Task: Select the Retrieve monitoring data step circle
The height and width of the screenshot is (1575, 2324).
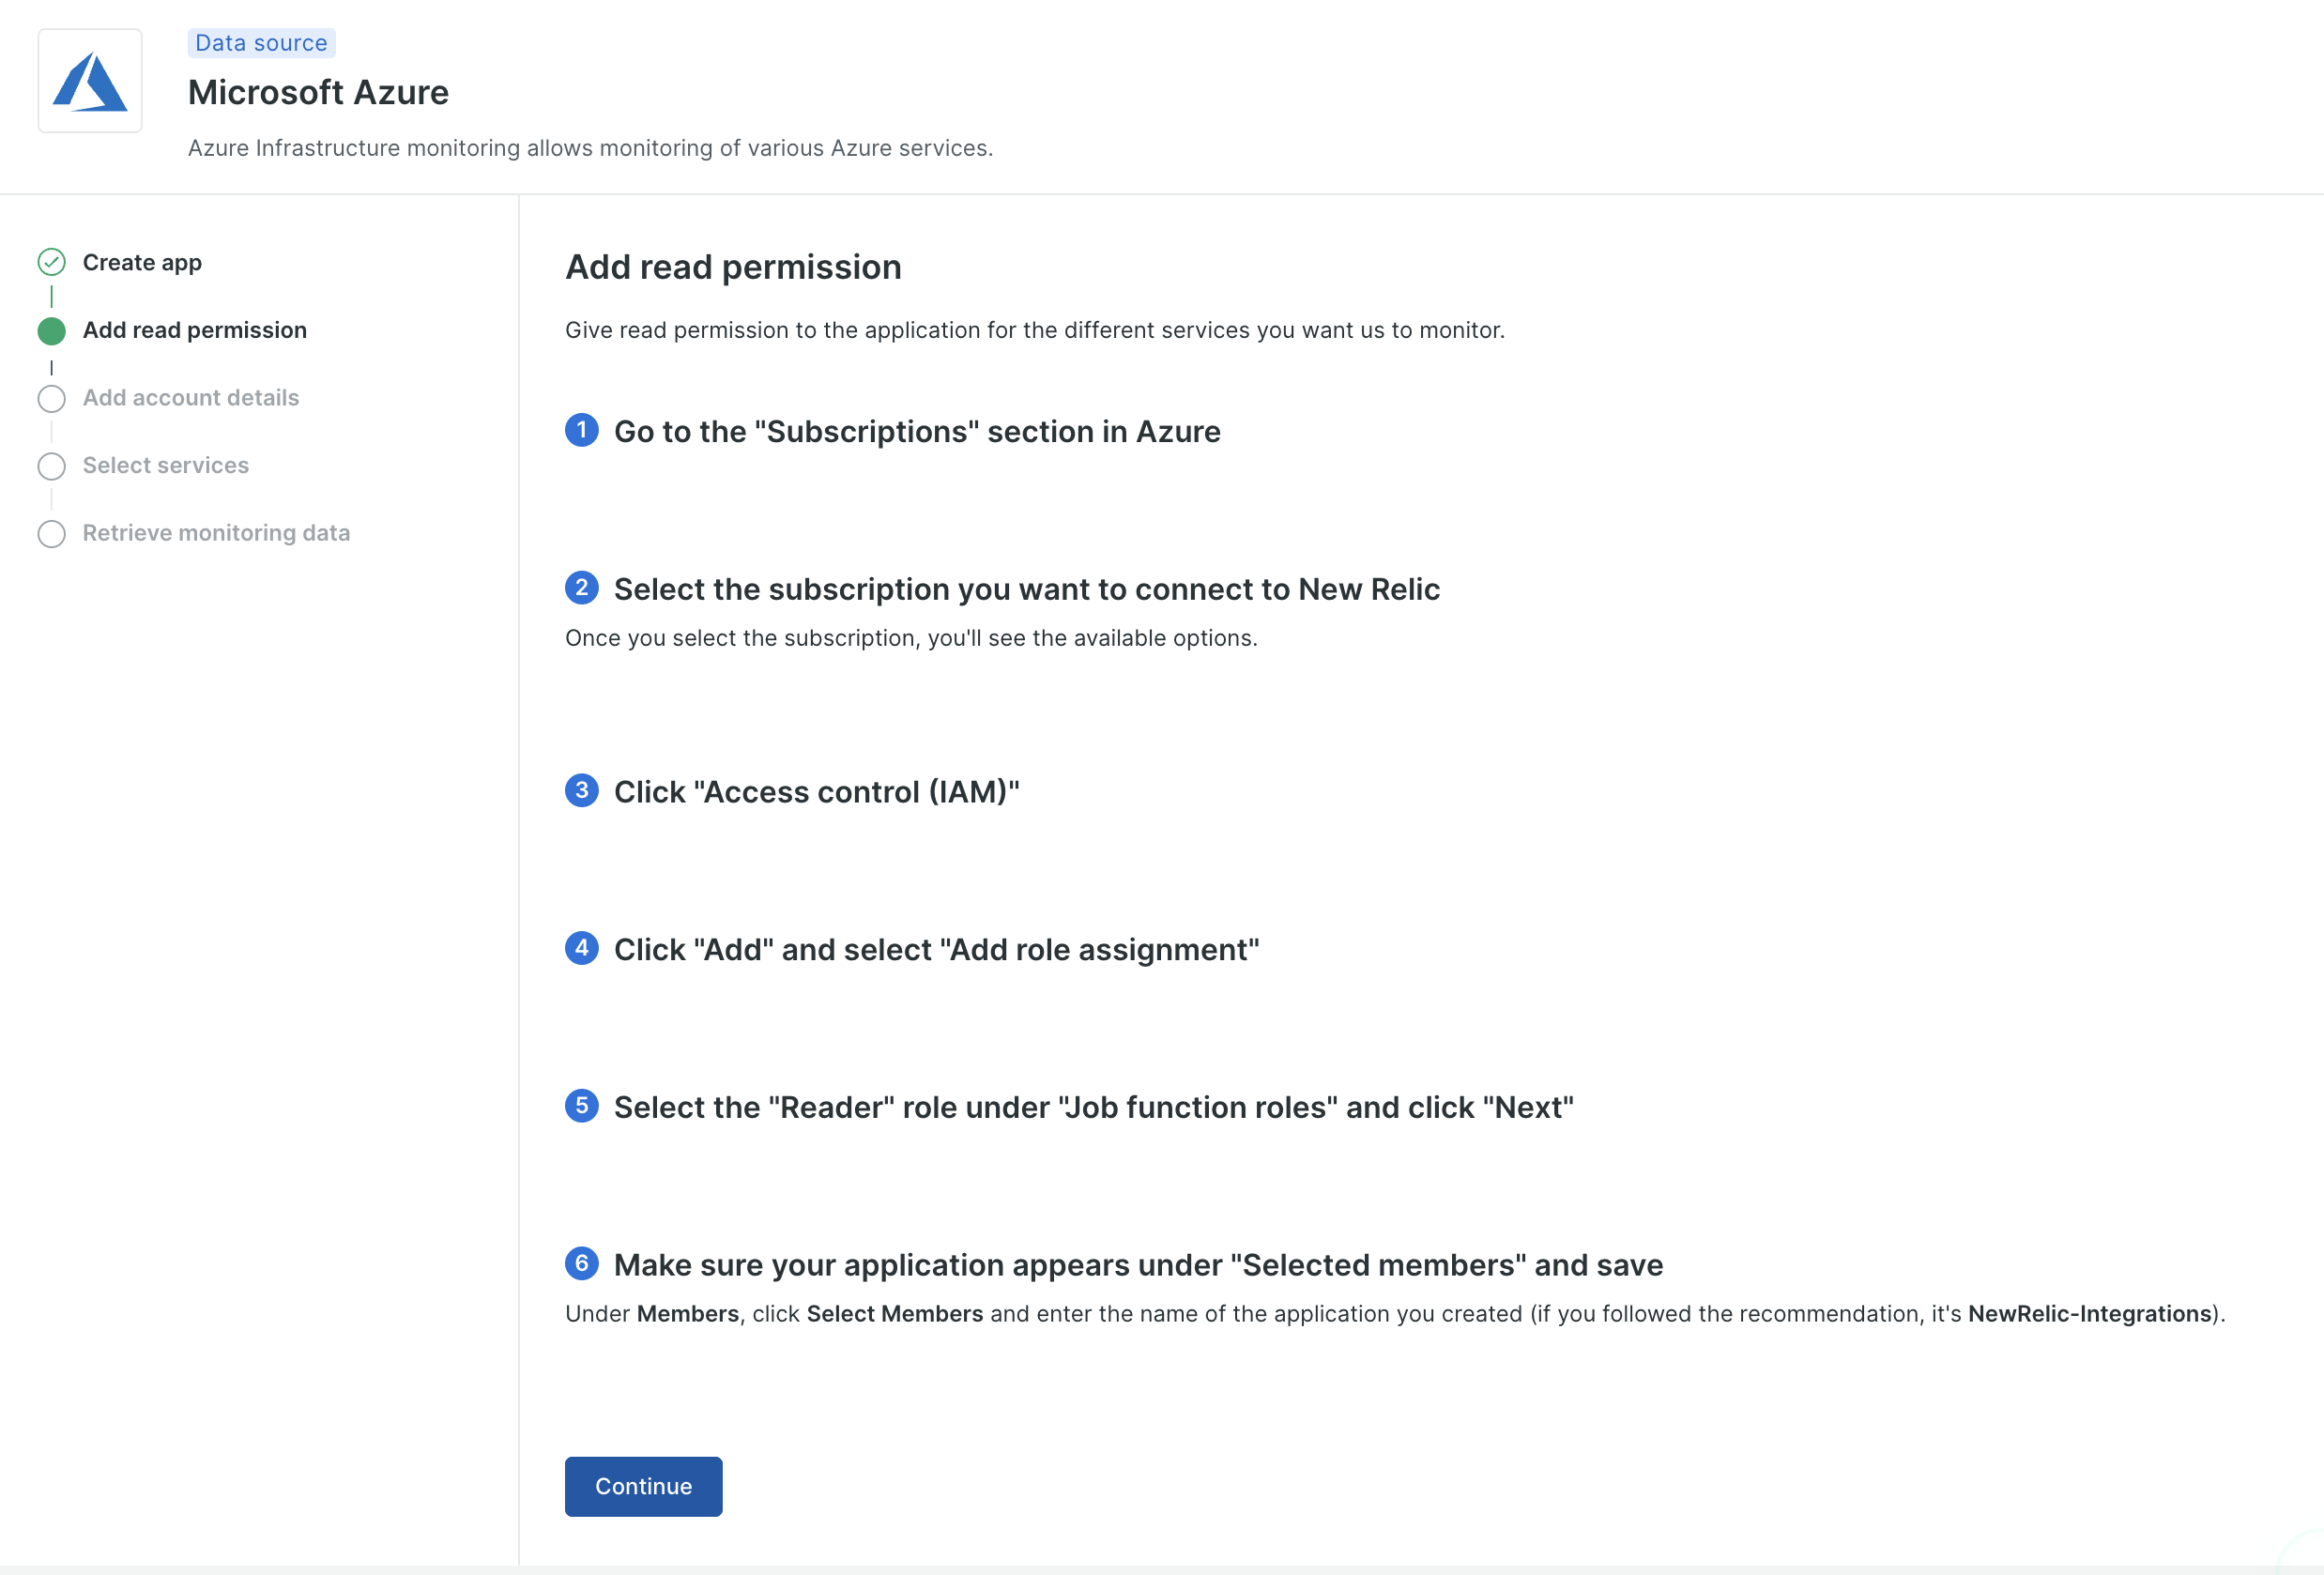Action: click(x=51, y=534)
